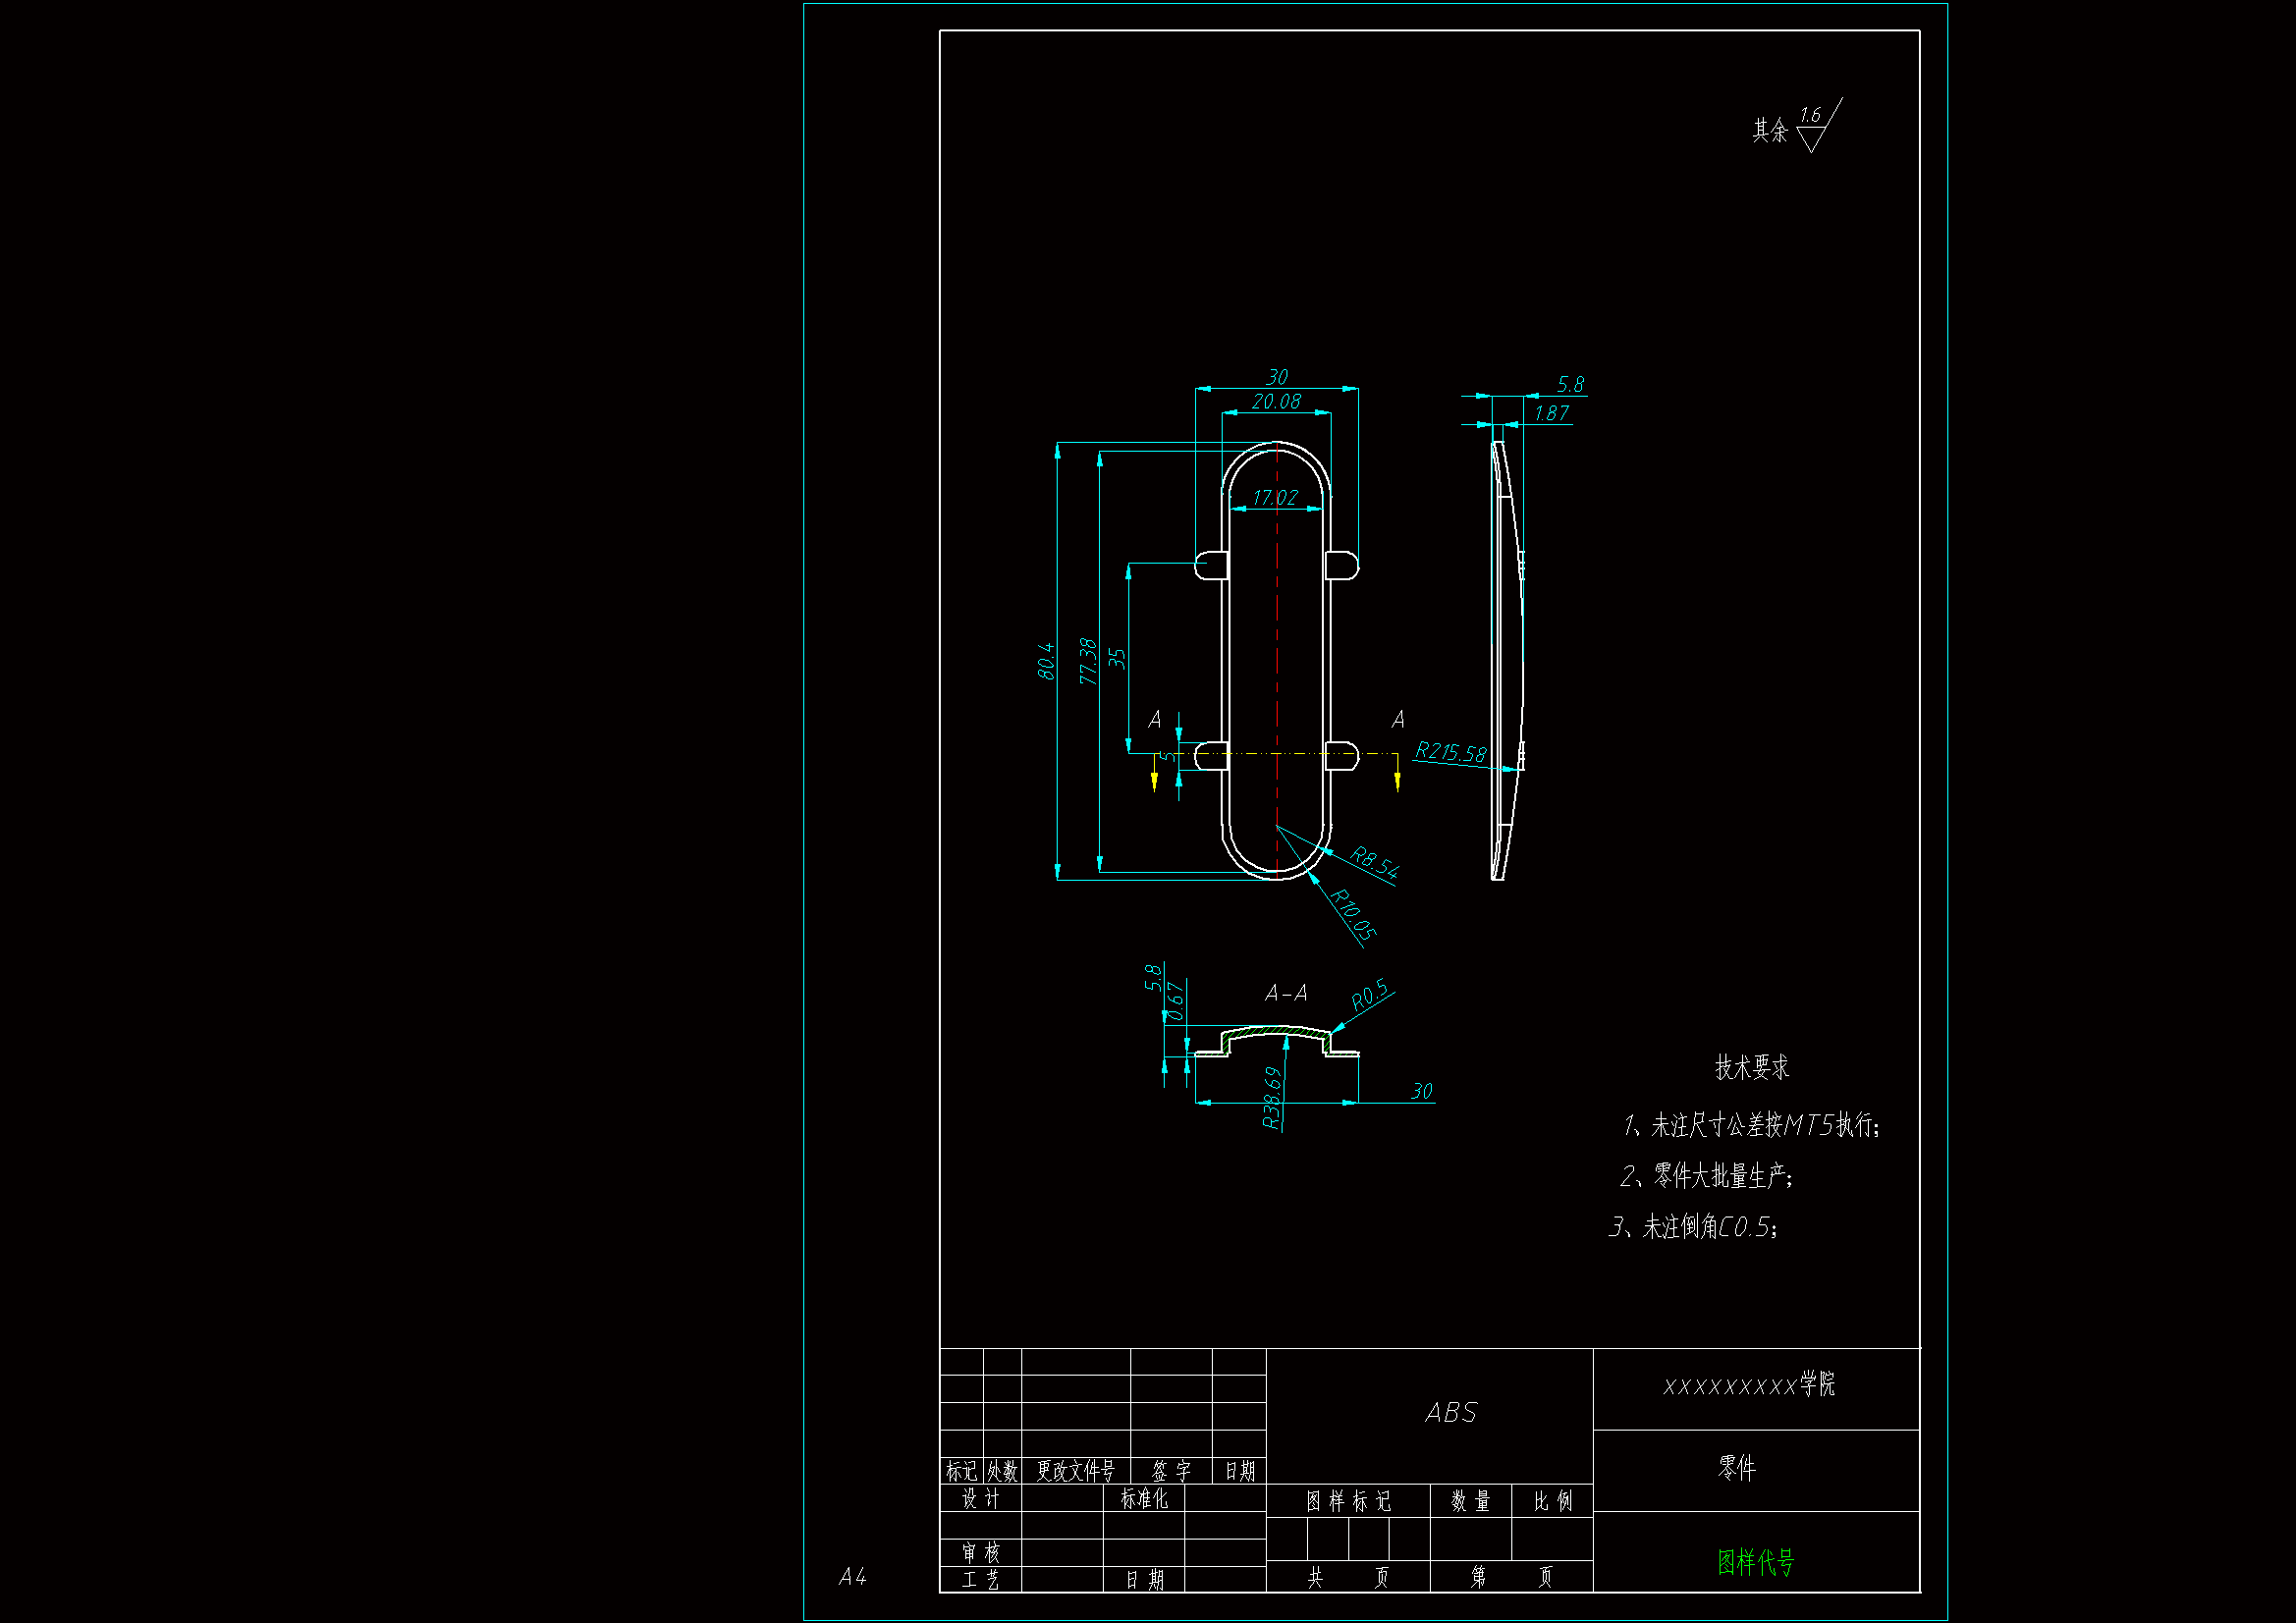Screen dimensions: 2296x1623
Task: Select the xxxxxxxxx学院 title cell
Action: [1749, 1385]
